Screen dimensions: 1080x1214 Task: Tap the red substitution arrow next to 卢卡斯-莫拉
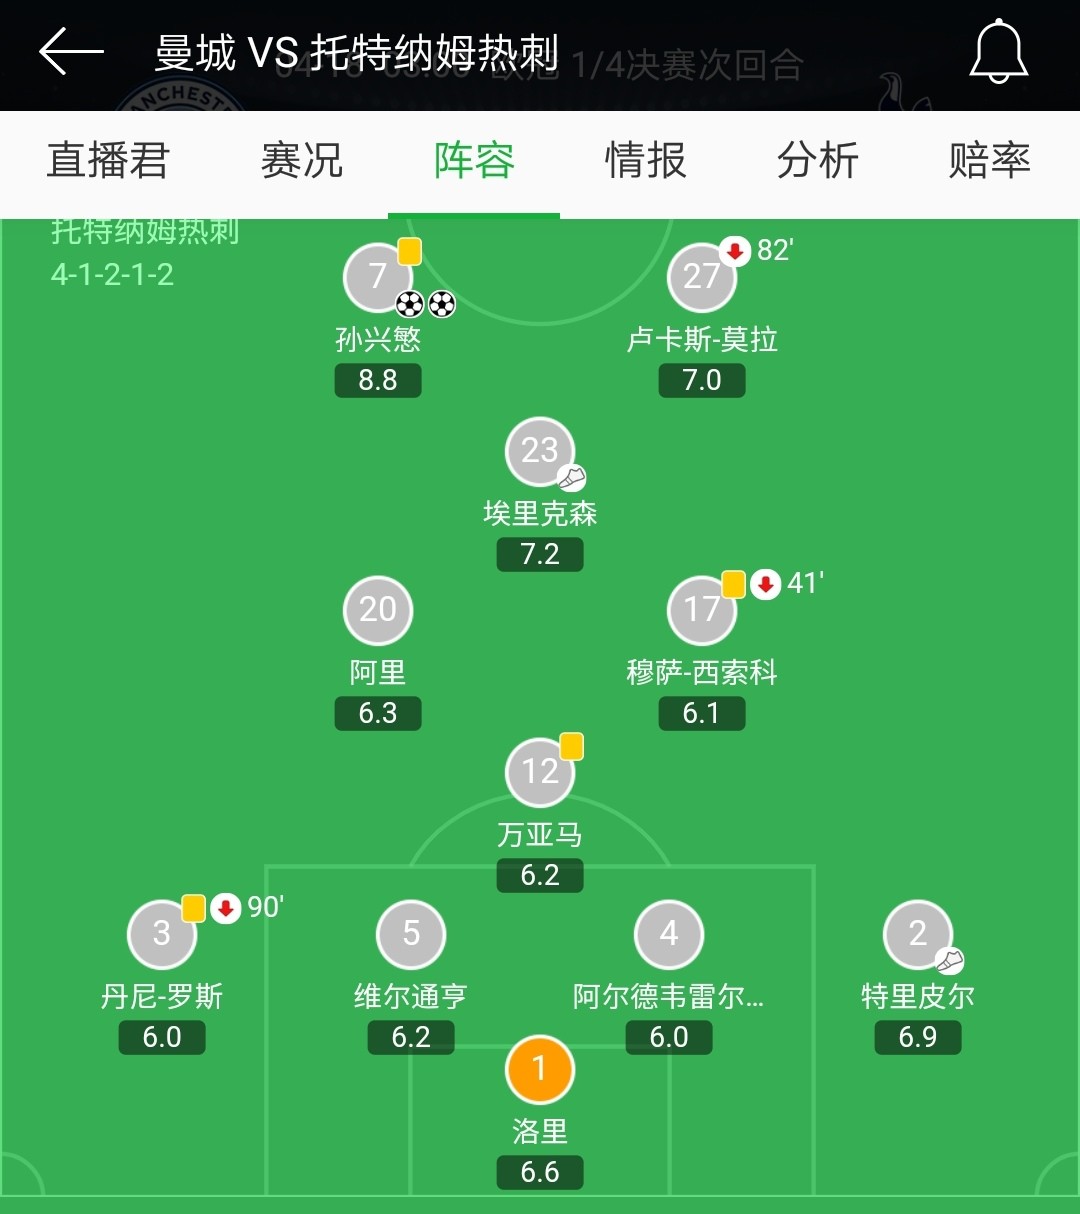pyautogui.click(x=735, y=252)
